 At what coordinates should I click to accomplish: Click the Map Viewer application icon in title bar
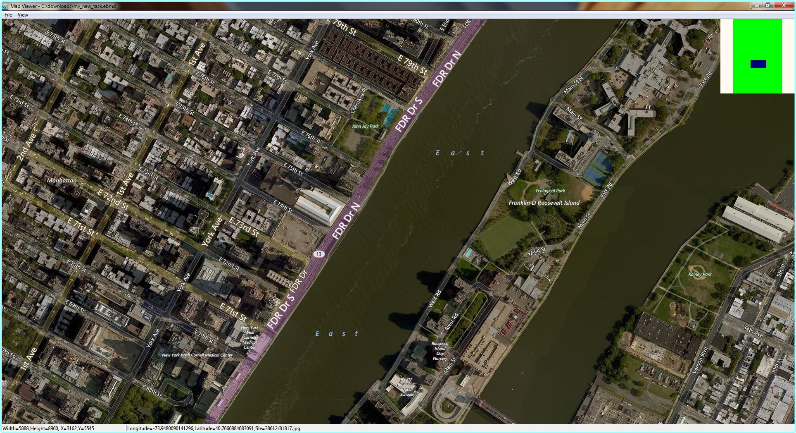[x=6, y=6]
